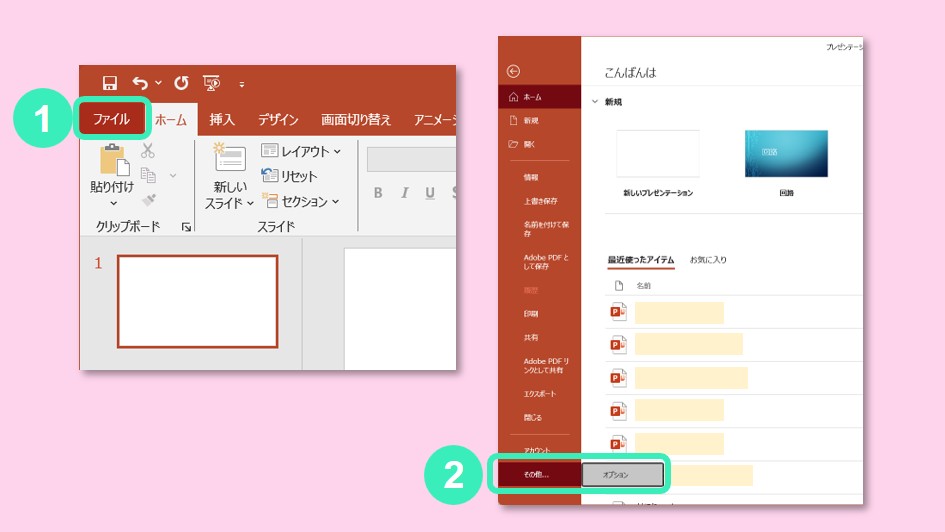Start slideshow from beginning icon
Screen dimensions: 945x532
pos(212,83)
